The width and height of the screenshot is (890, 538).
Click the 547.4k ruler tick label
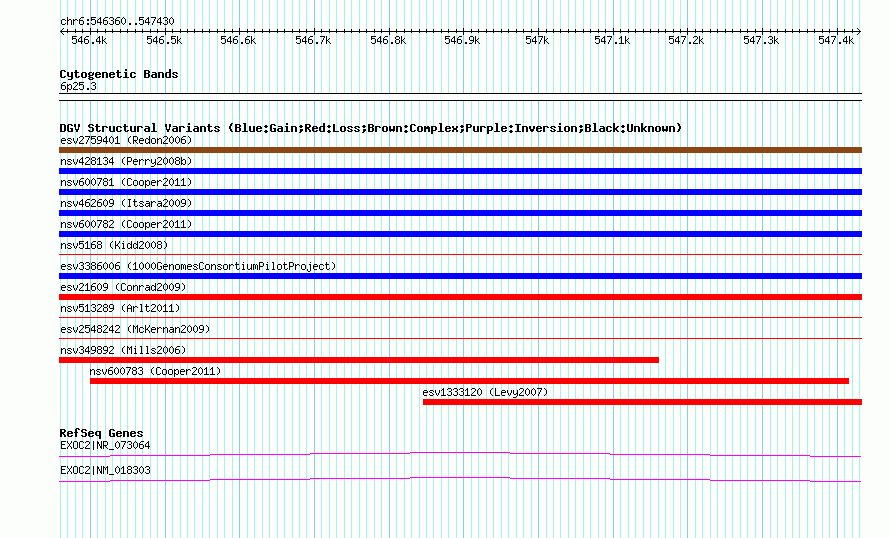point(836,40)
